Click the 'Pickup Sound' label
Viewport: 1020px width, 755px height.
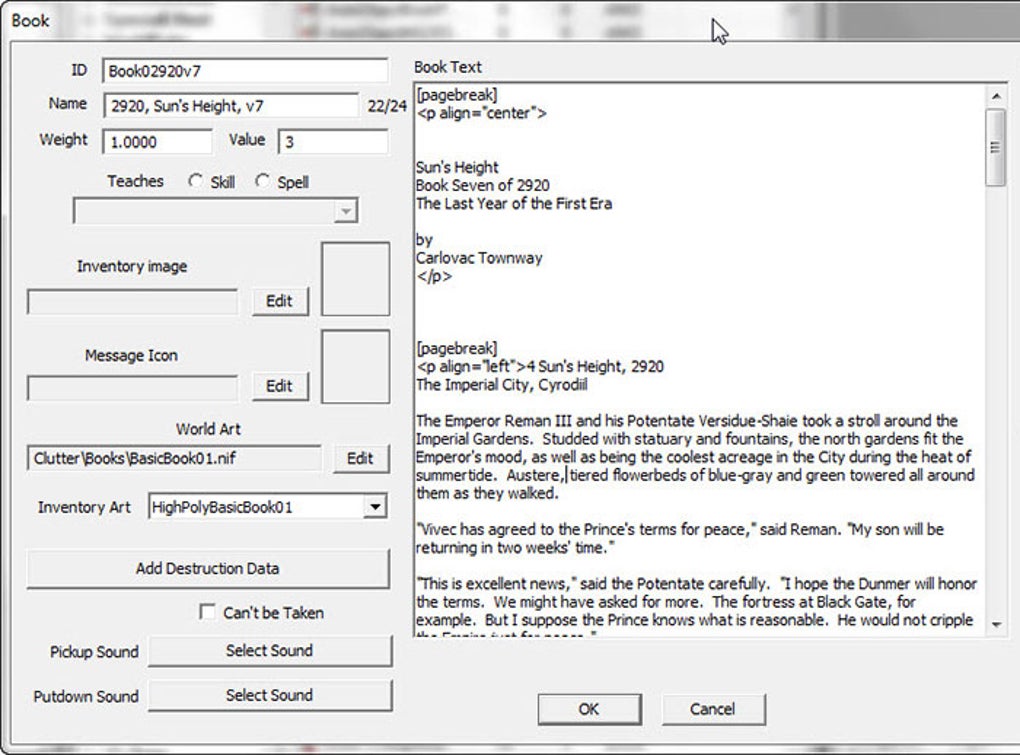click(94, 652)
